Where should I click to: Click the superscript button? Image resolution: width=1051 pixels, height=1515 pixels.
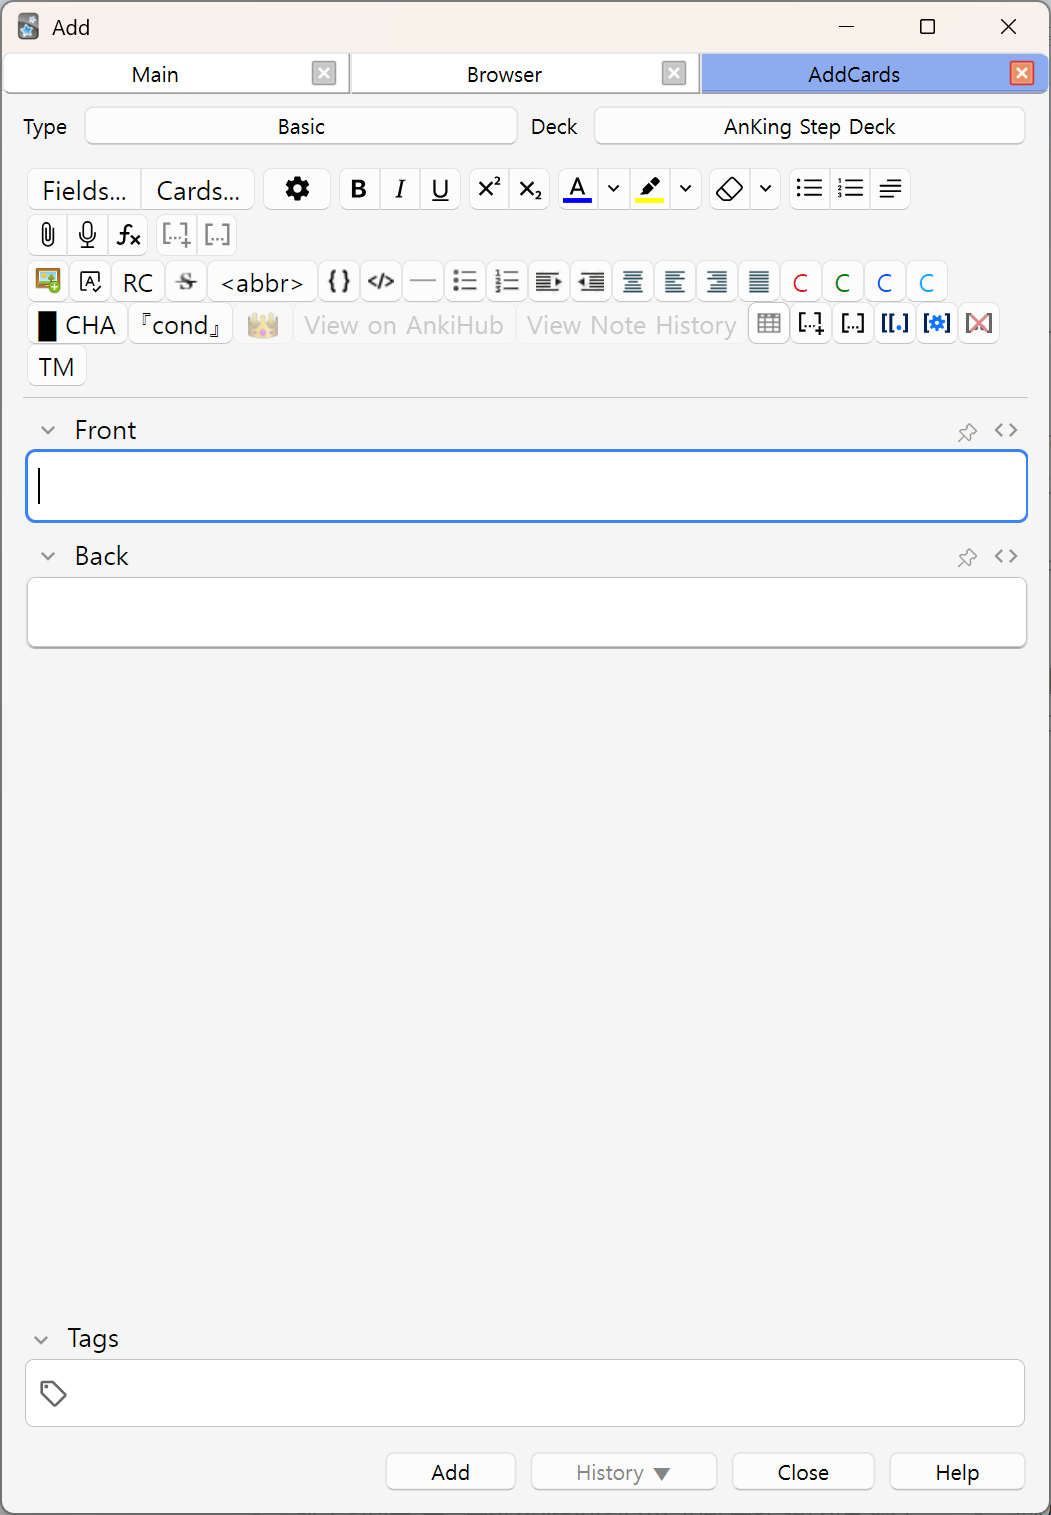click(x=489, y=189)
